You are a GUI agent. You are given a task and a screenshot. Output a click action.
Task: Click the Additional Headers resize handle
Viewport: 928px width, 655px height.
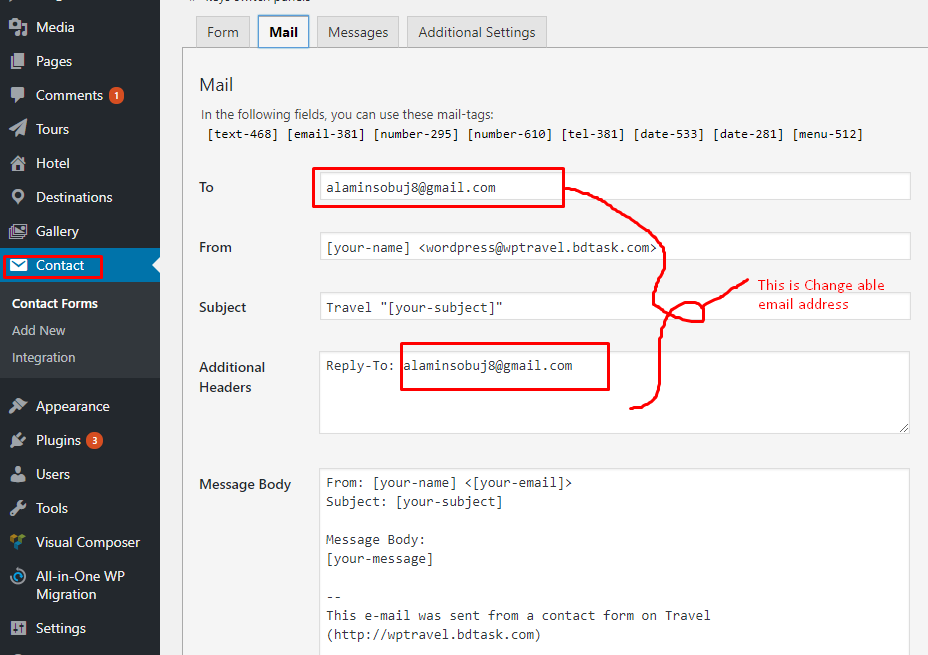click(x=904, y=427)
